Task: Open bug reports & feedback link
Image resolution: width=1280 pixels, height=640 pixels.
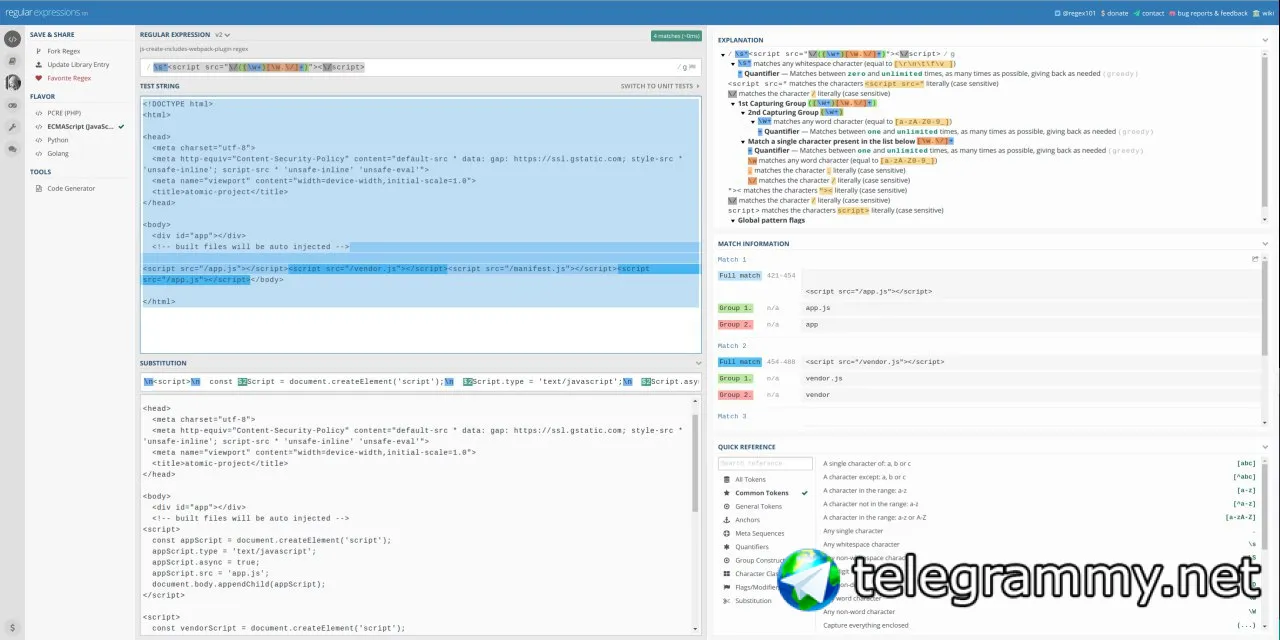Action: click(x=1208, y=13)
